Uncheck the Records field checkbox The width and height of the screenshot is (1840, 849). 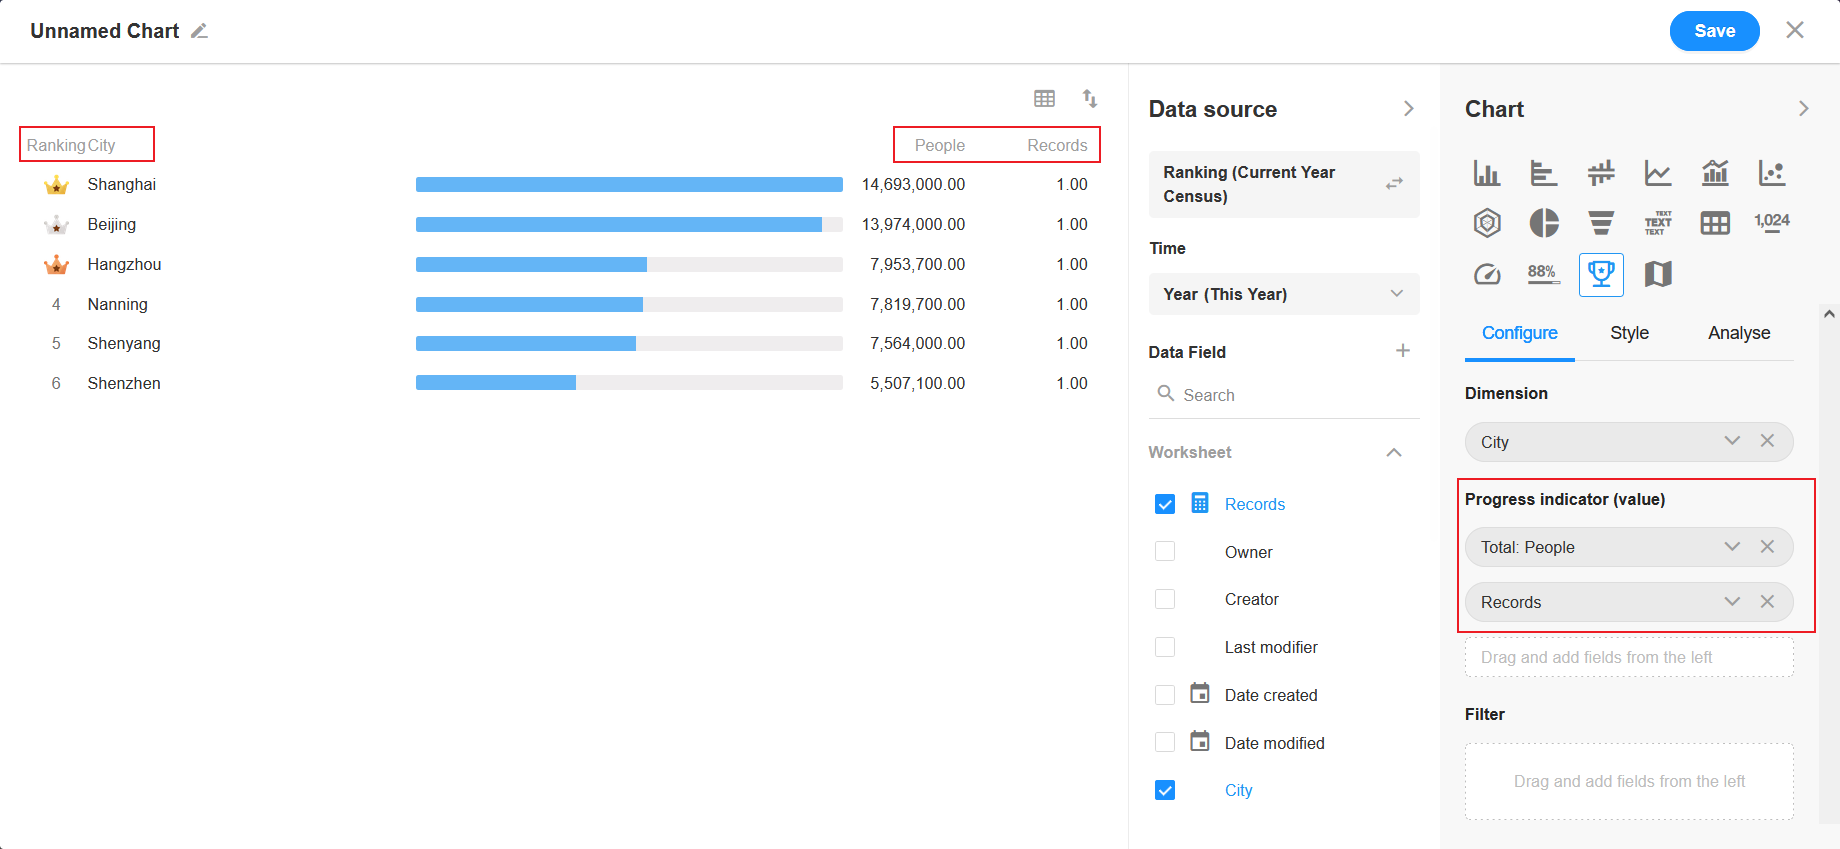(x=1165, y=504)
